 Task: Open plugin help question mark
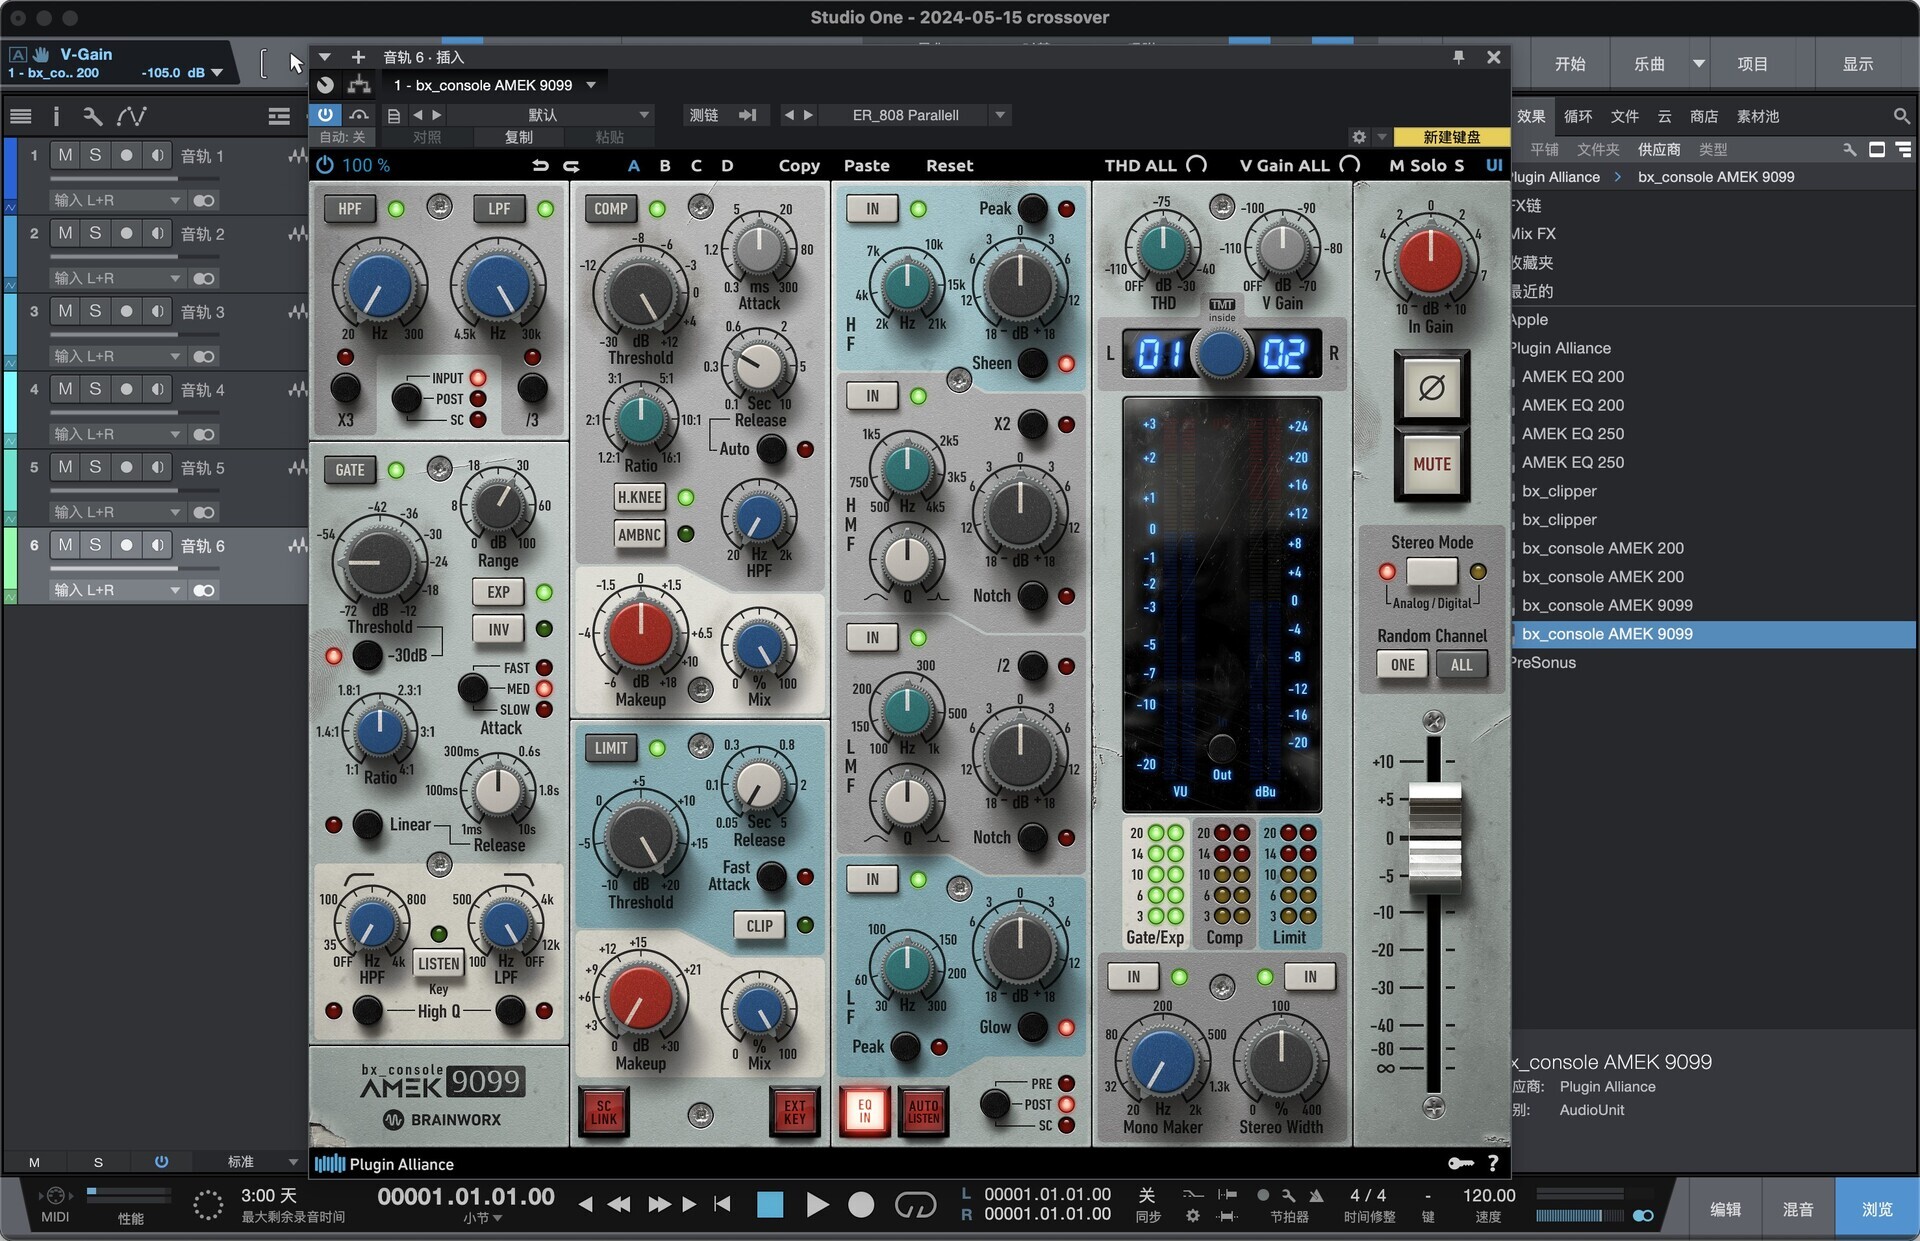click(x=1493, y=1163)
